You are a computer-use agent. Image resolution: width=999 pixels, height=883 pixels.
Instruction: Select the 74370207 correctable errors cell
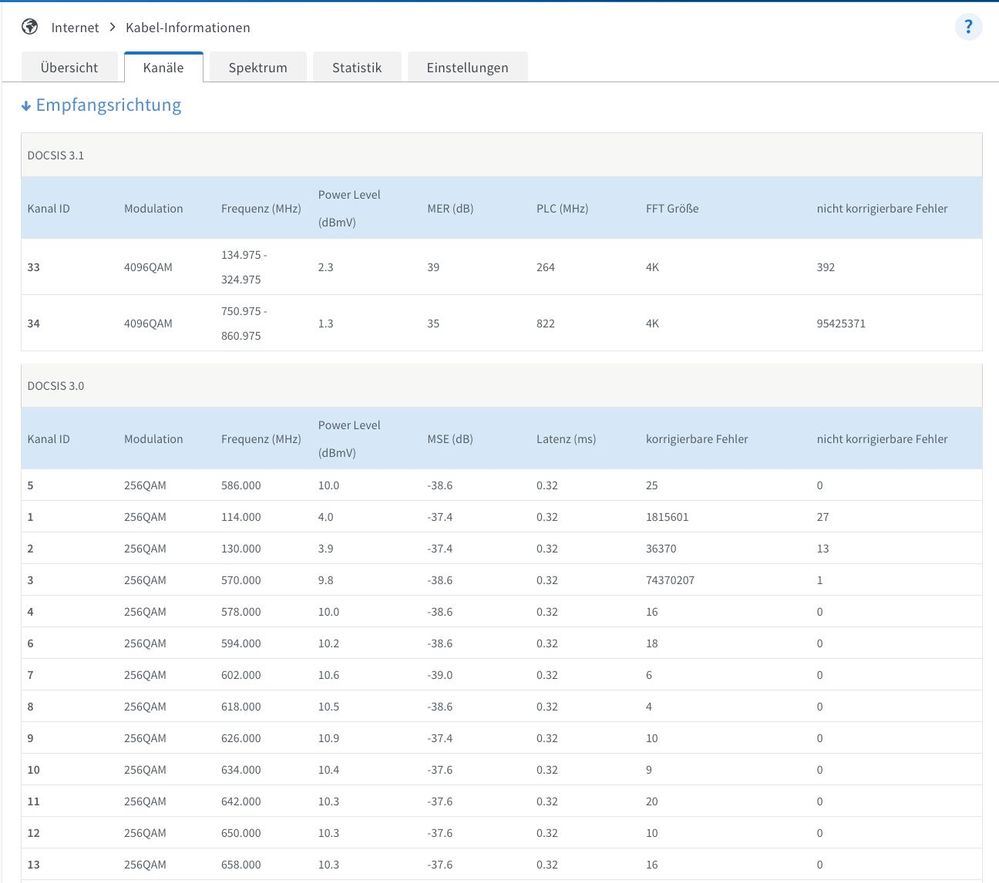pyautogui.click(x=670, y=580)
